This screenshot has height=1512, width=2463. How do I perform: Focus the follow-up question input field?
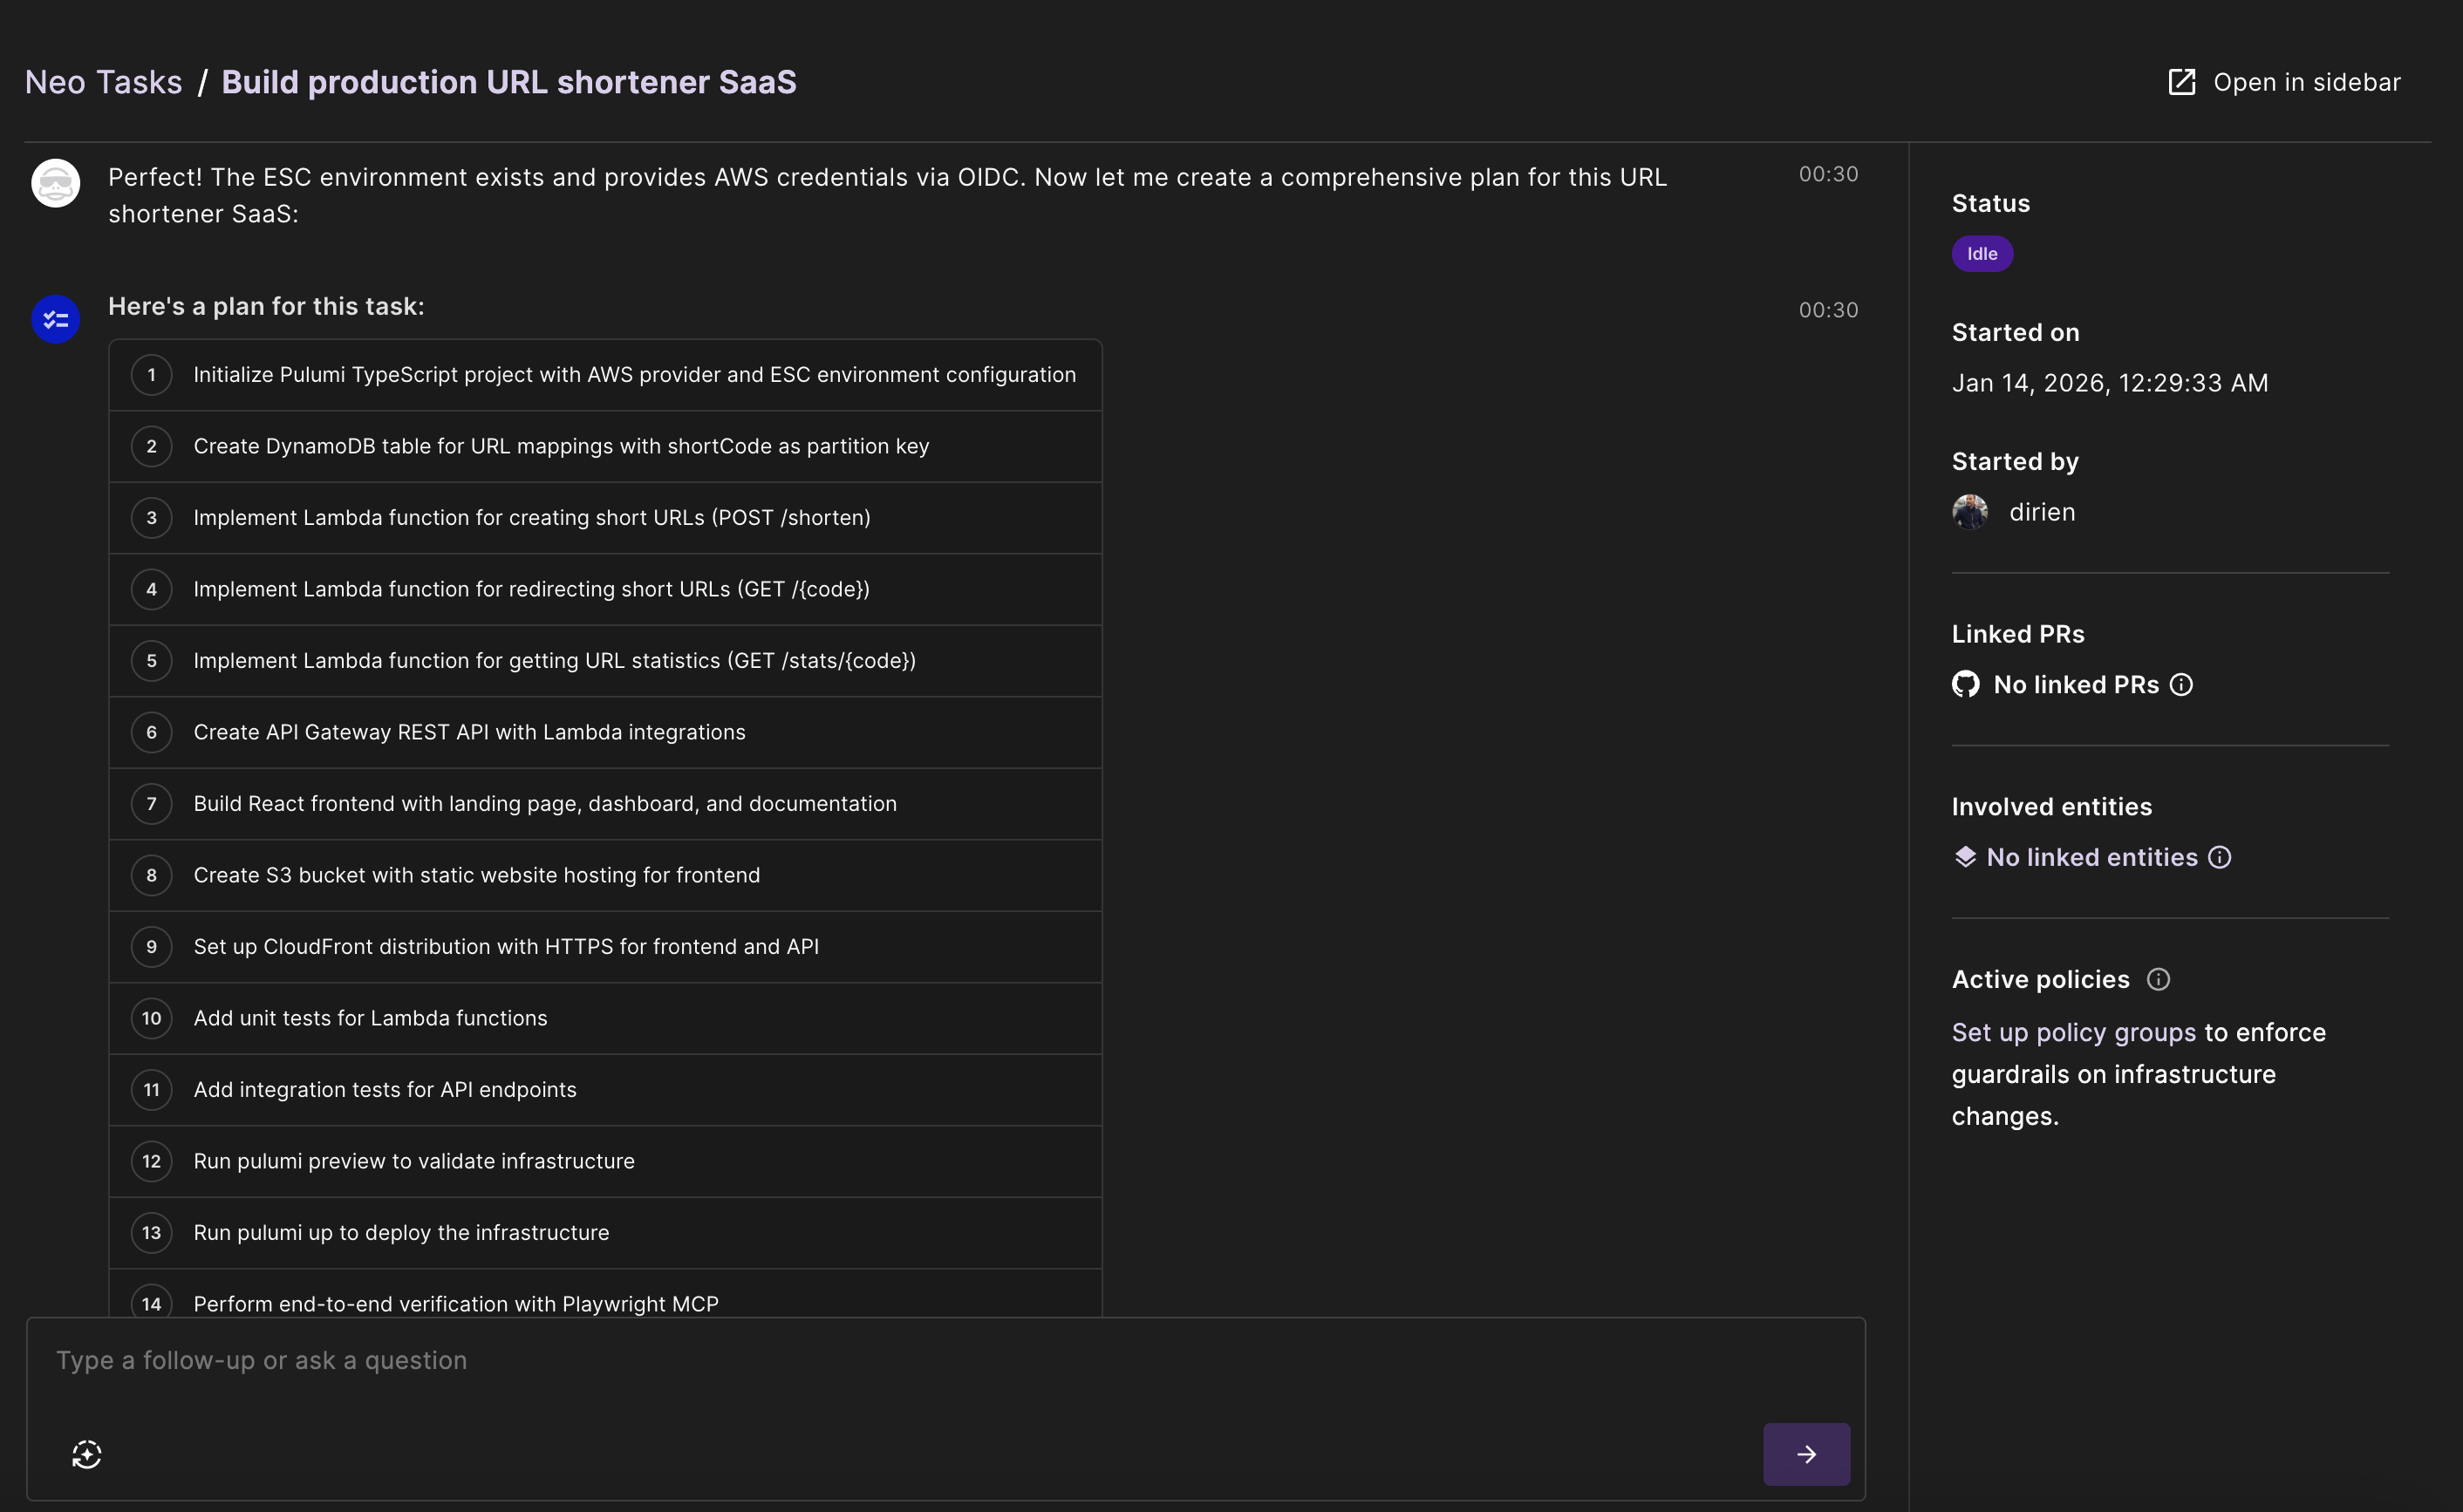945,1360
